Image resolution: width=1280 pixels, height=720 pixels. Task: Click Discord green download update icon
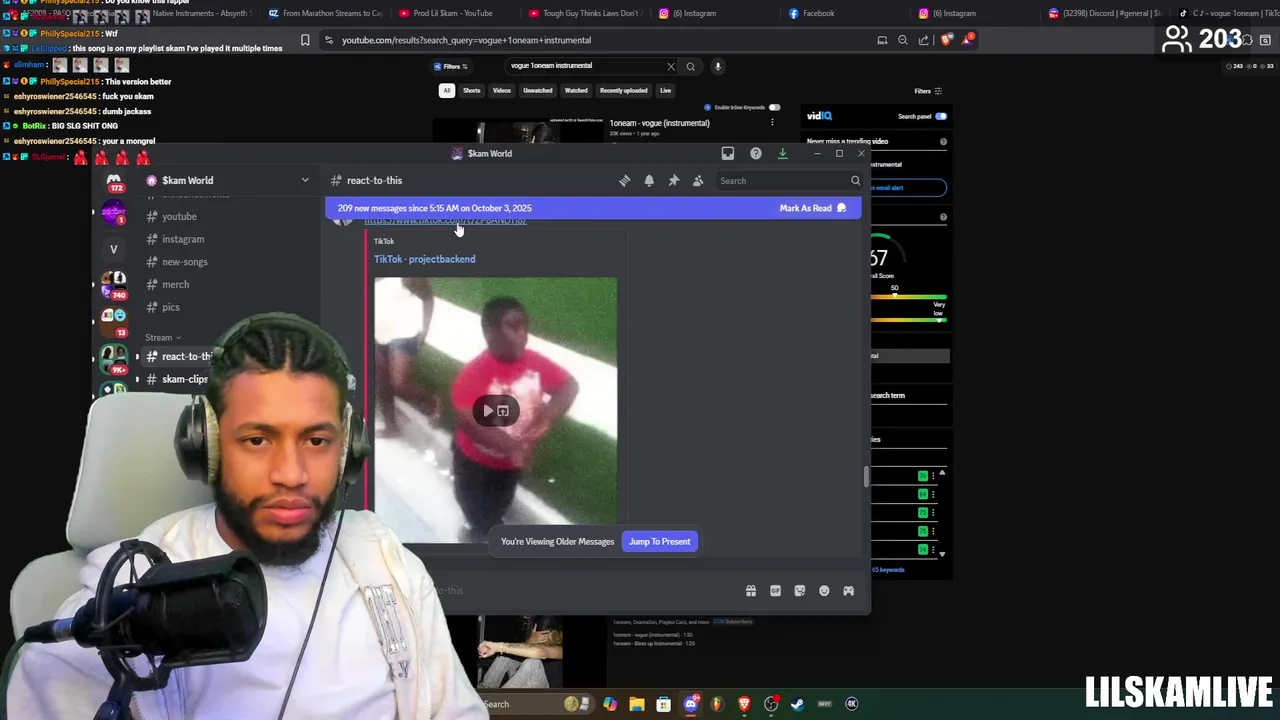point(783,153)
